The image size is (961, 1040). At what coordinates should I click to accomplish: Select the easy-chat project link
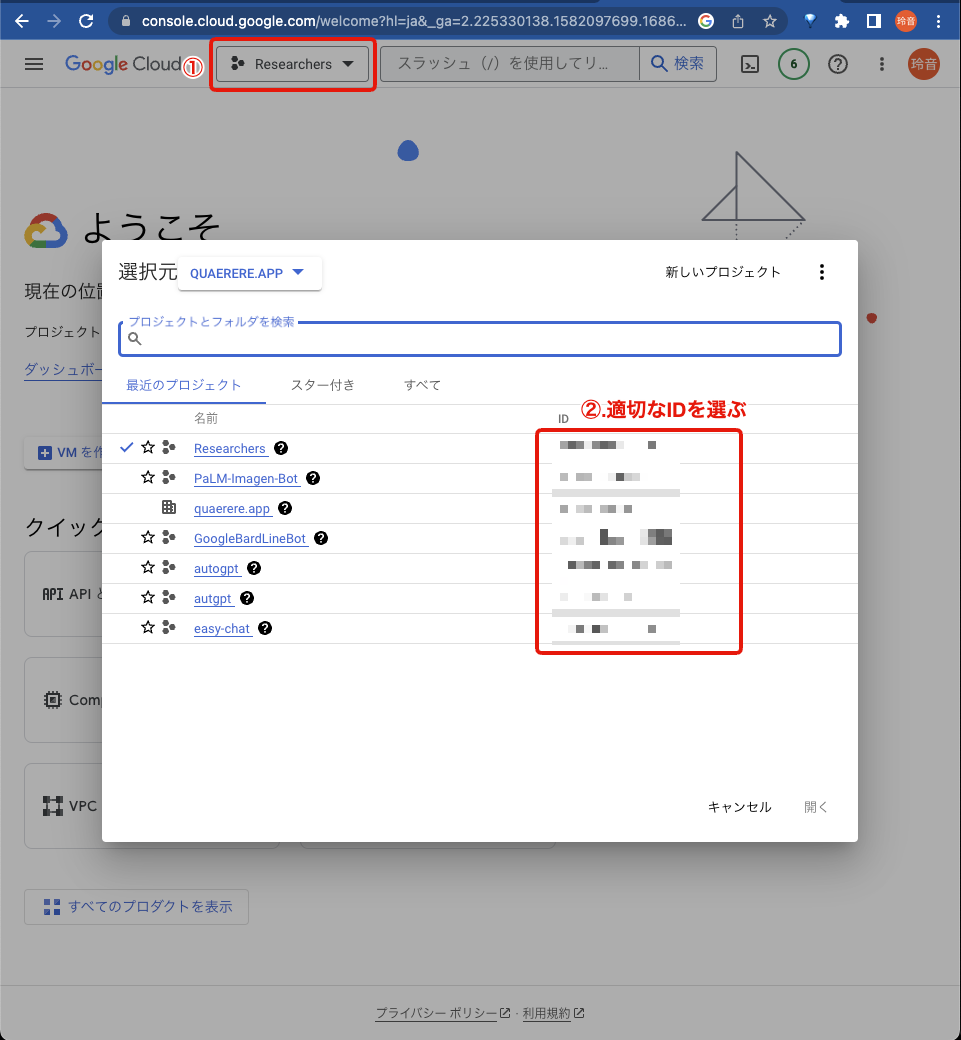(x=222, y=629)
